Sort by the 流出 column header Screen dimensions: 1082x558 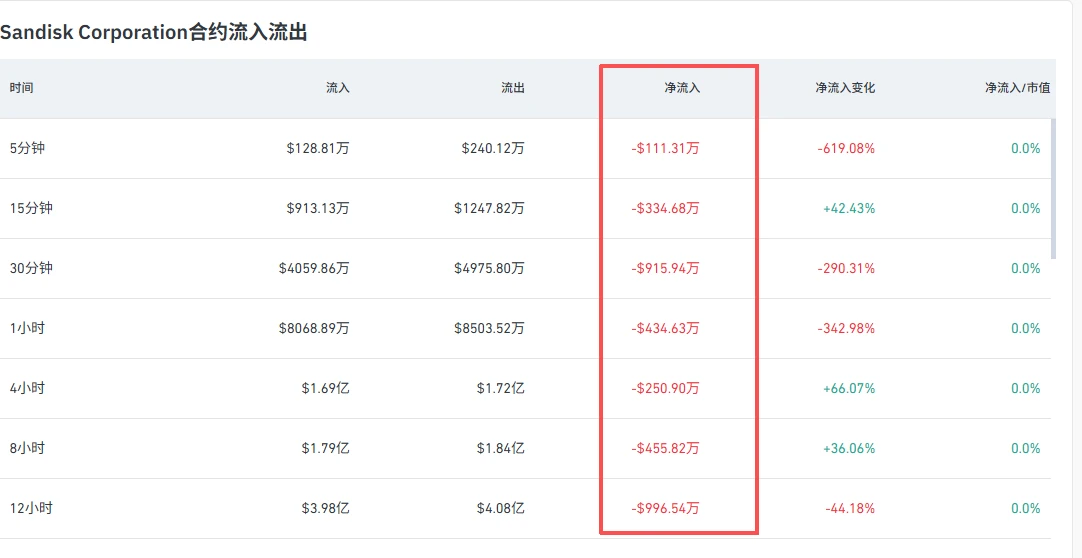click(513, 88)
